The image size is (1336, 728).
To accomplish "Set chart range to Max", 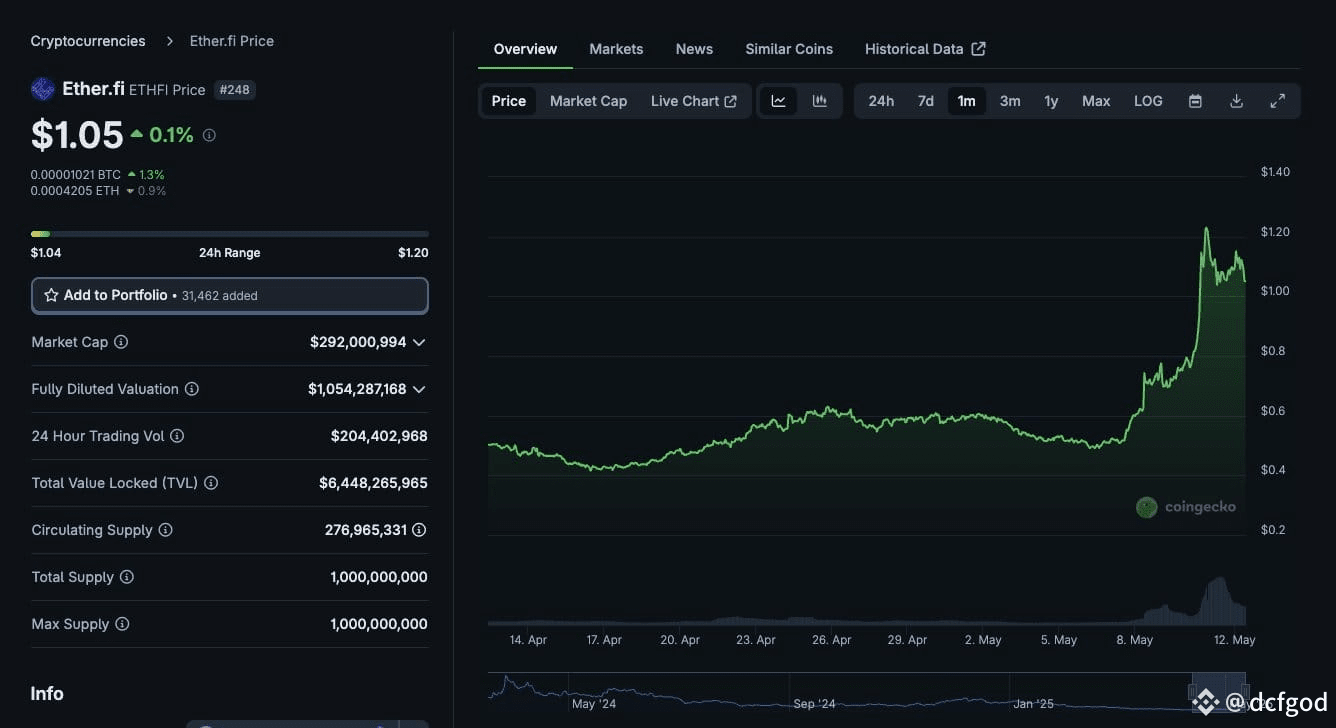I will (x=1096, y=101).
